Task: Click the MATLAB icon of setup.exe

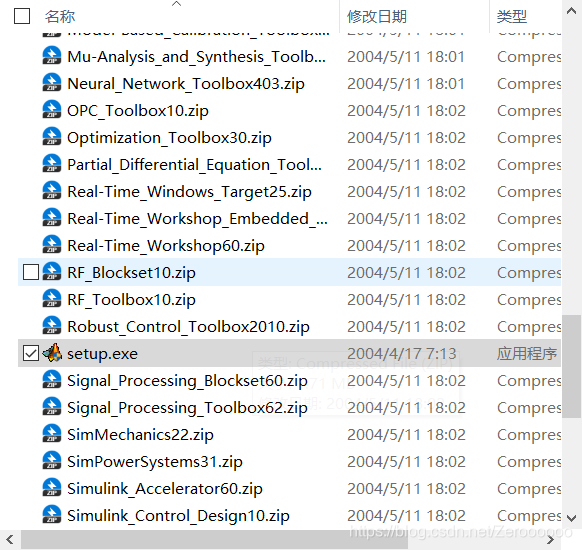Action: coord(52,353)
